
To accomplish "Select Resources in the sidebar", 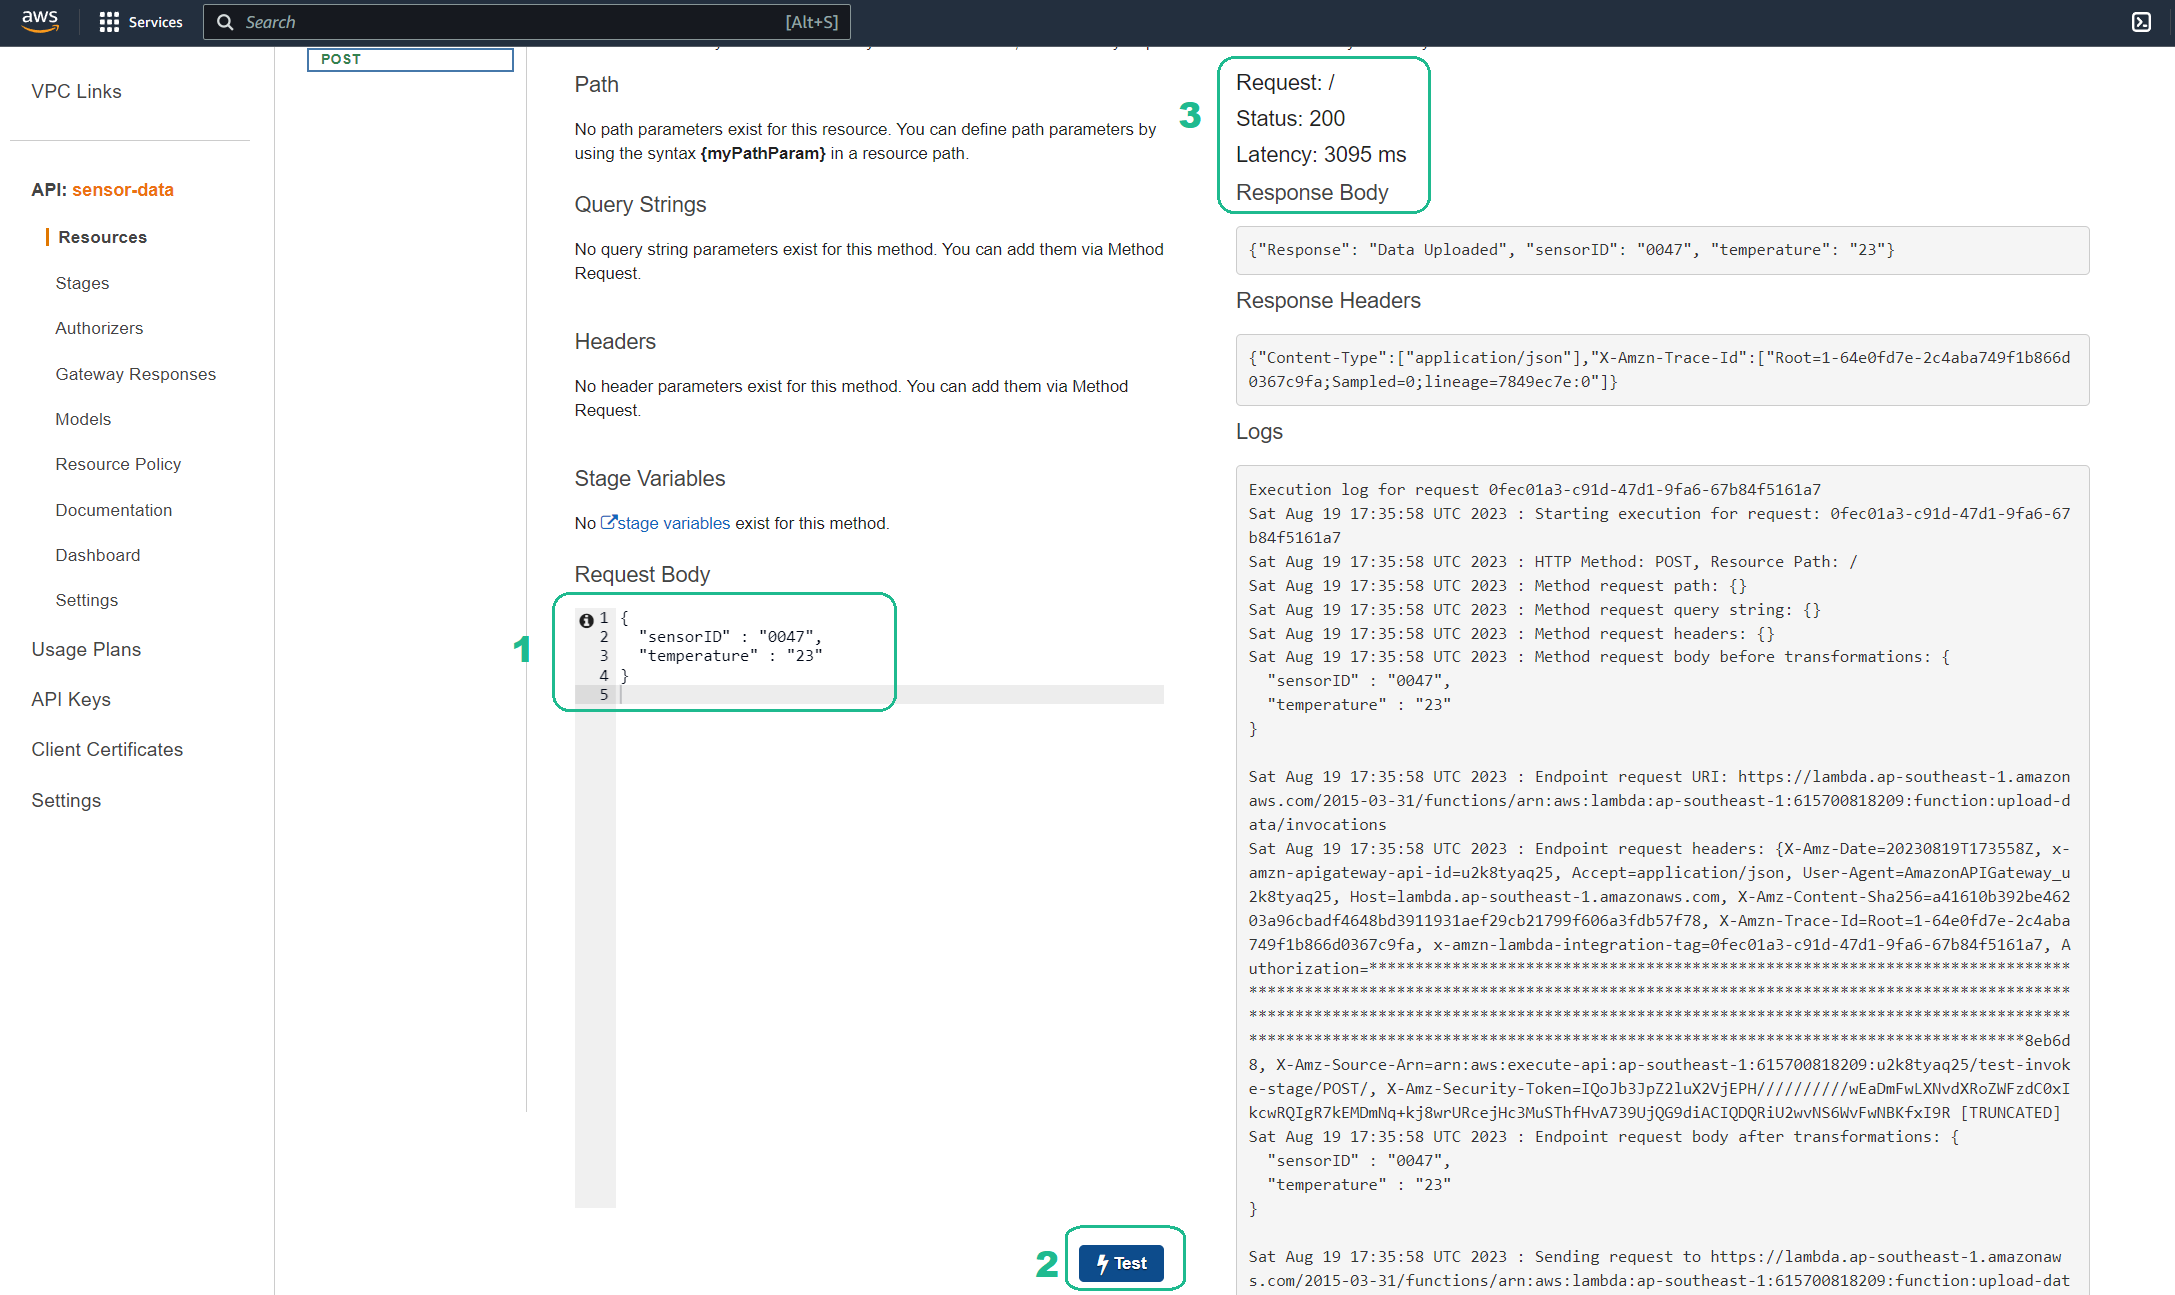I will (x=102, y=237).
